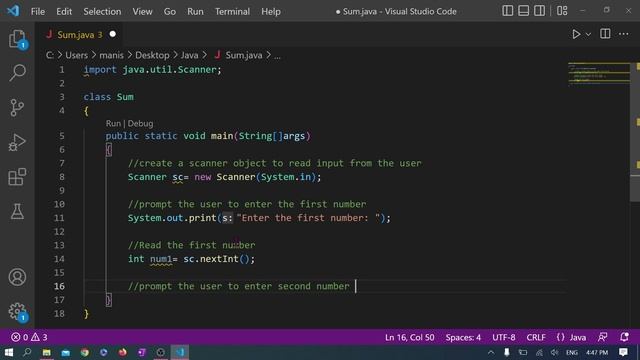Open the View menu
Viewport: 640px width, 360px height.
(142, 11)
